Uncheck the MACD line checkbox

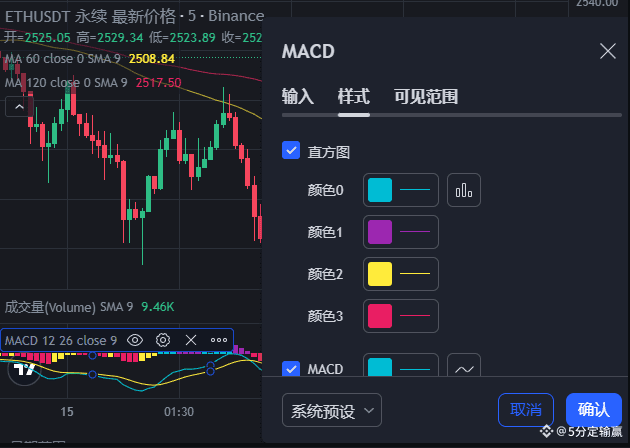291,368
